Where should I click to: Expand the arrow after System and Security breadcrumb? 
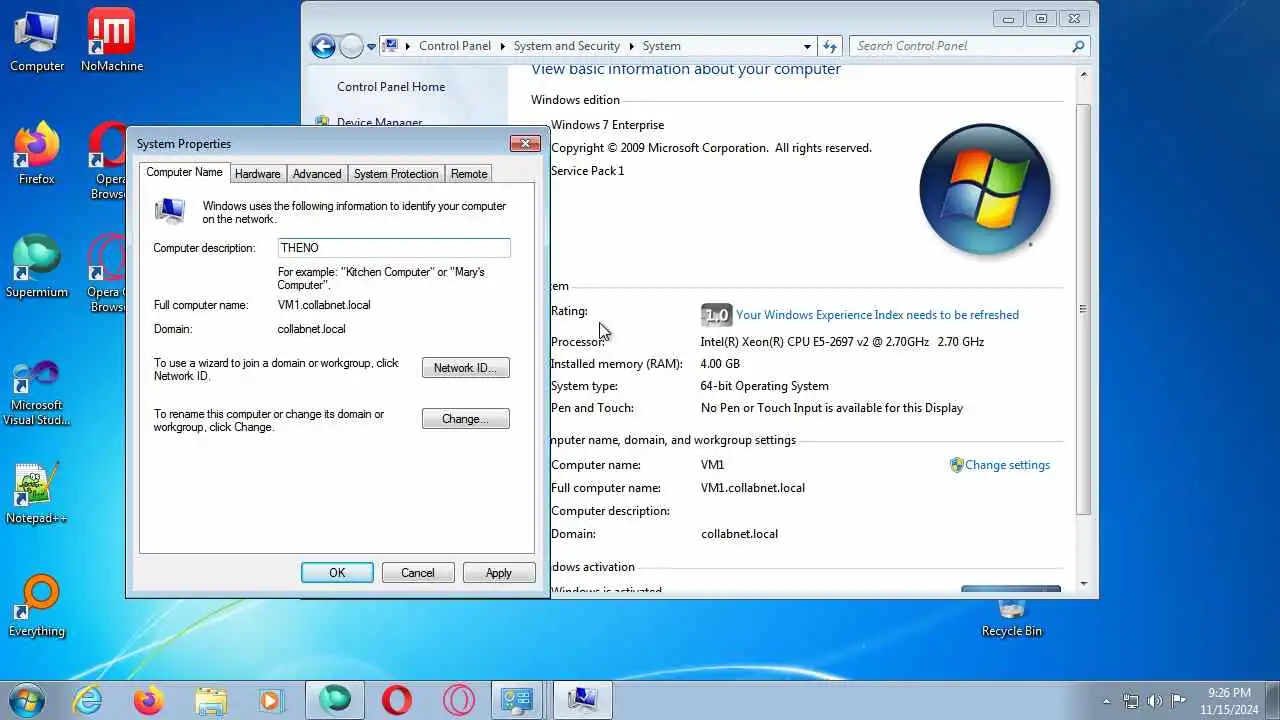coord(631,46)
